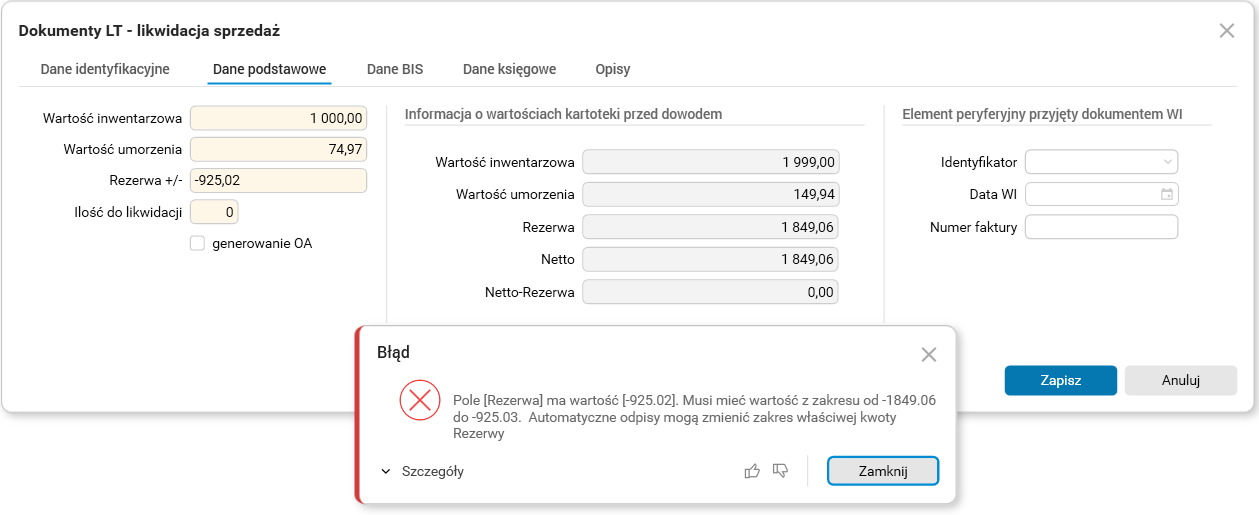Enable the generowanie OA checkbox

pyautogui.click(x=197, y=243)
